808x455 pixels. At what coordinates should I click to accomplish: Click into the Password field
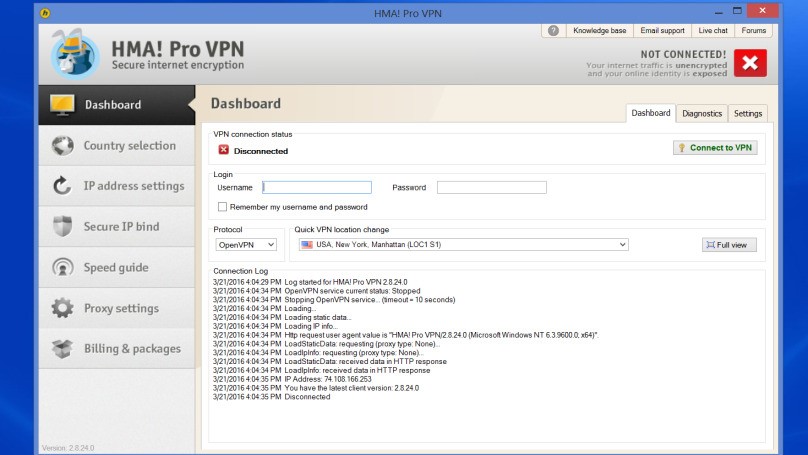[491, 187]
